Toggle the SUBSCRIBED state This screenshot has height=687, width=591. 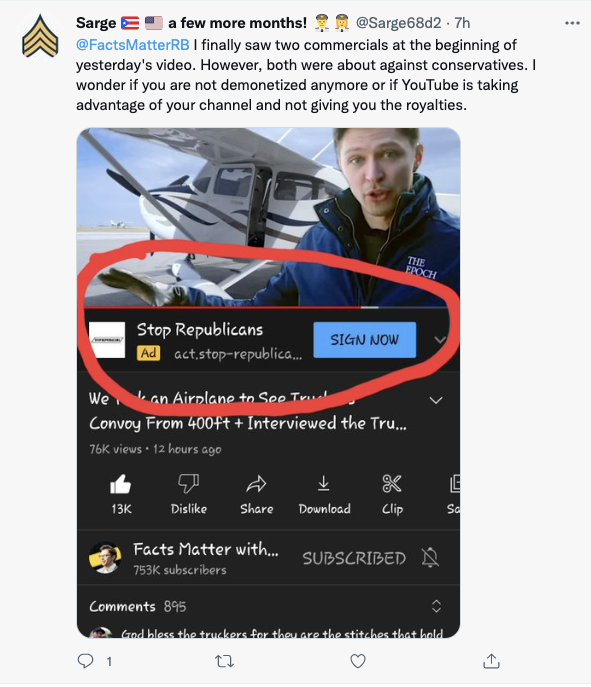click(354, 558)
